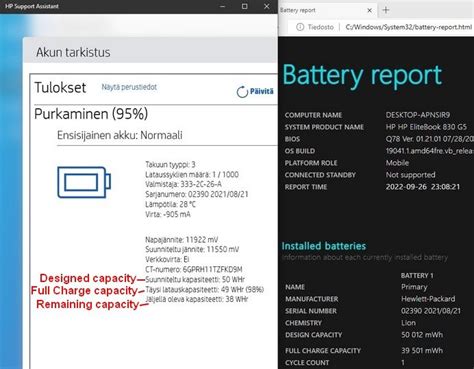Click Suunniteltu jännite: 11550 mV line
Image resolution: width=474 pixels, height=369 pixels.
pyautogui.click(x=192, y=249)
